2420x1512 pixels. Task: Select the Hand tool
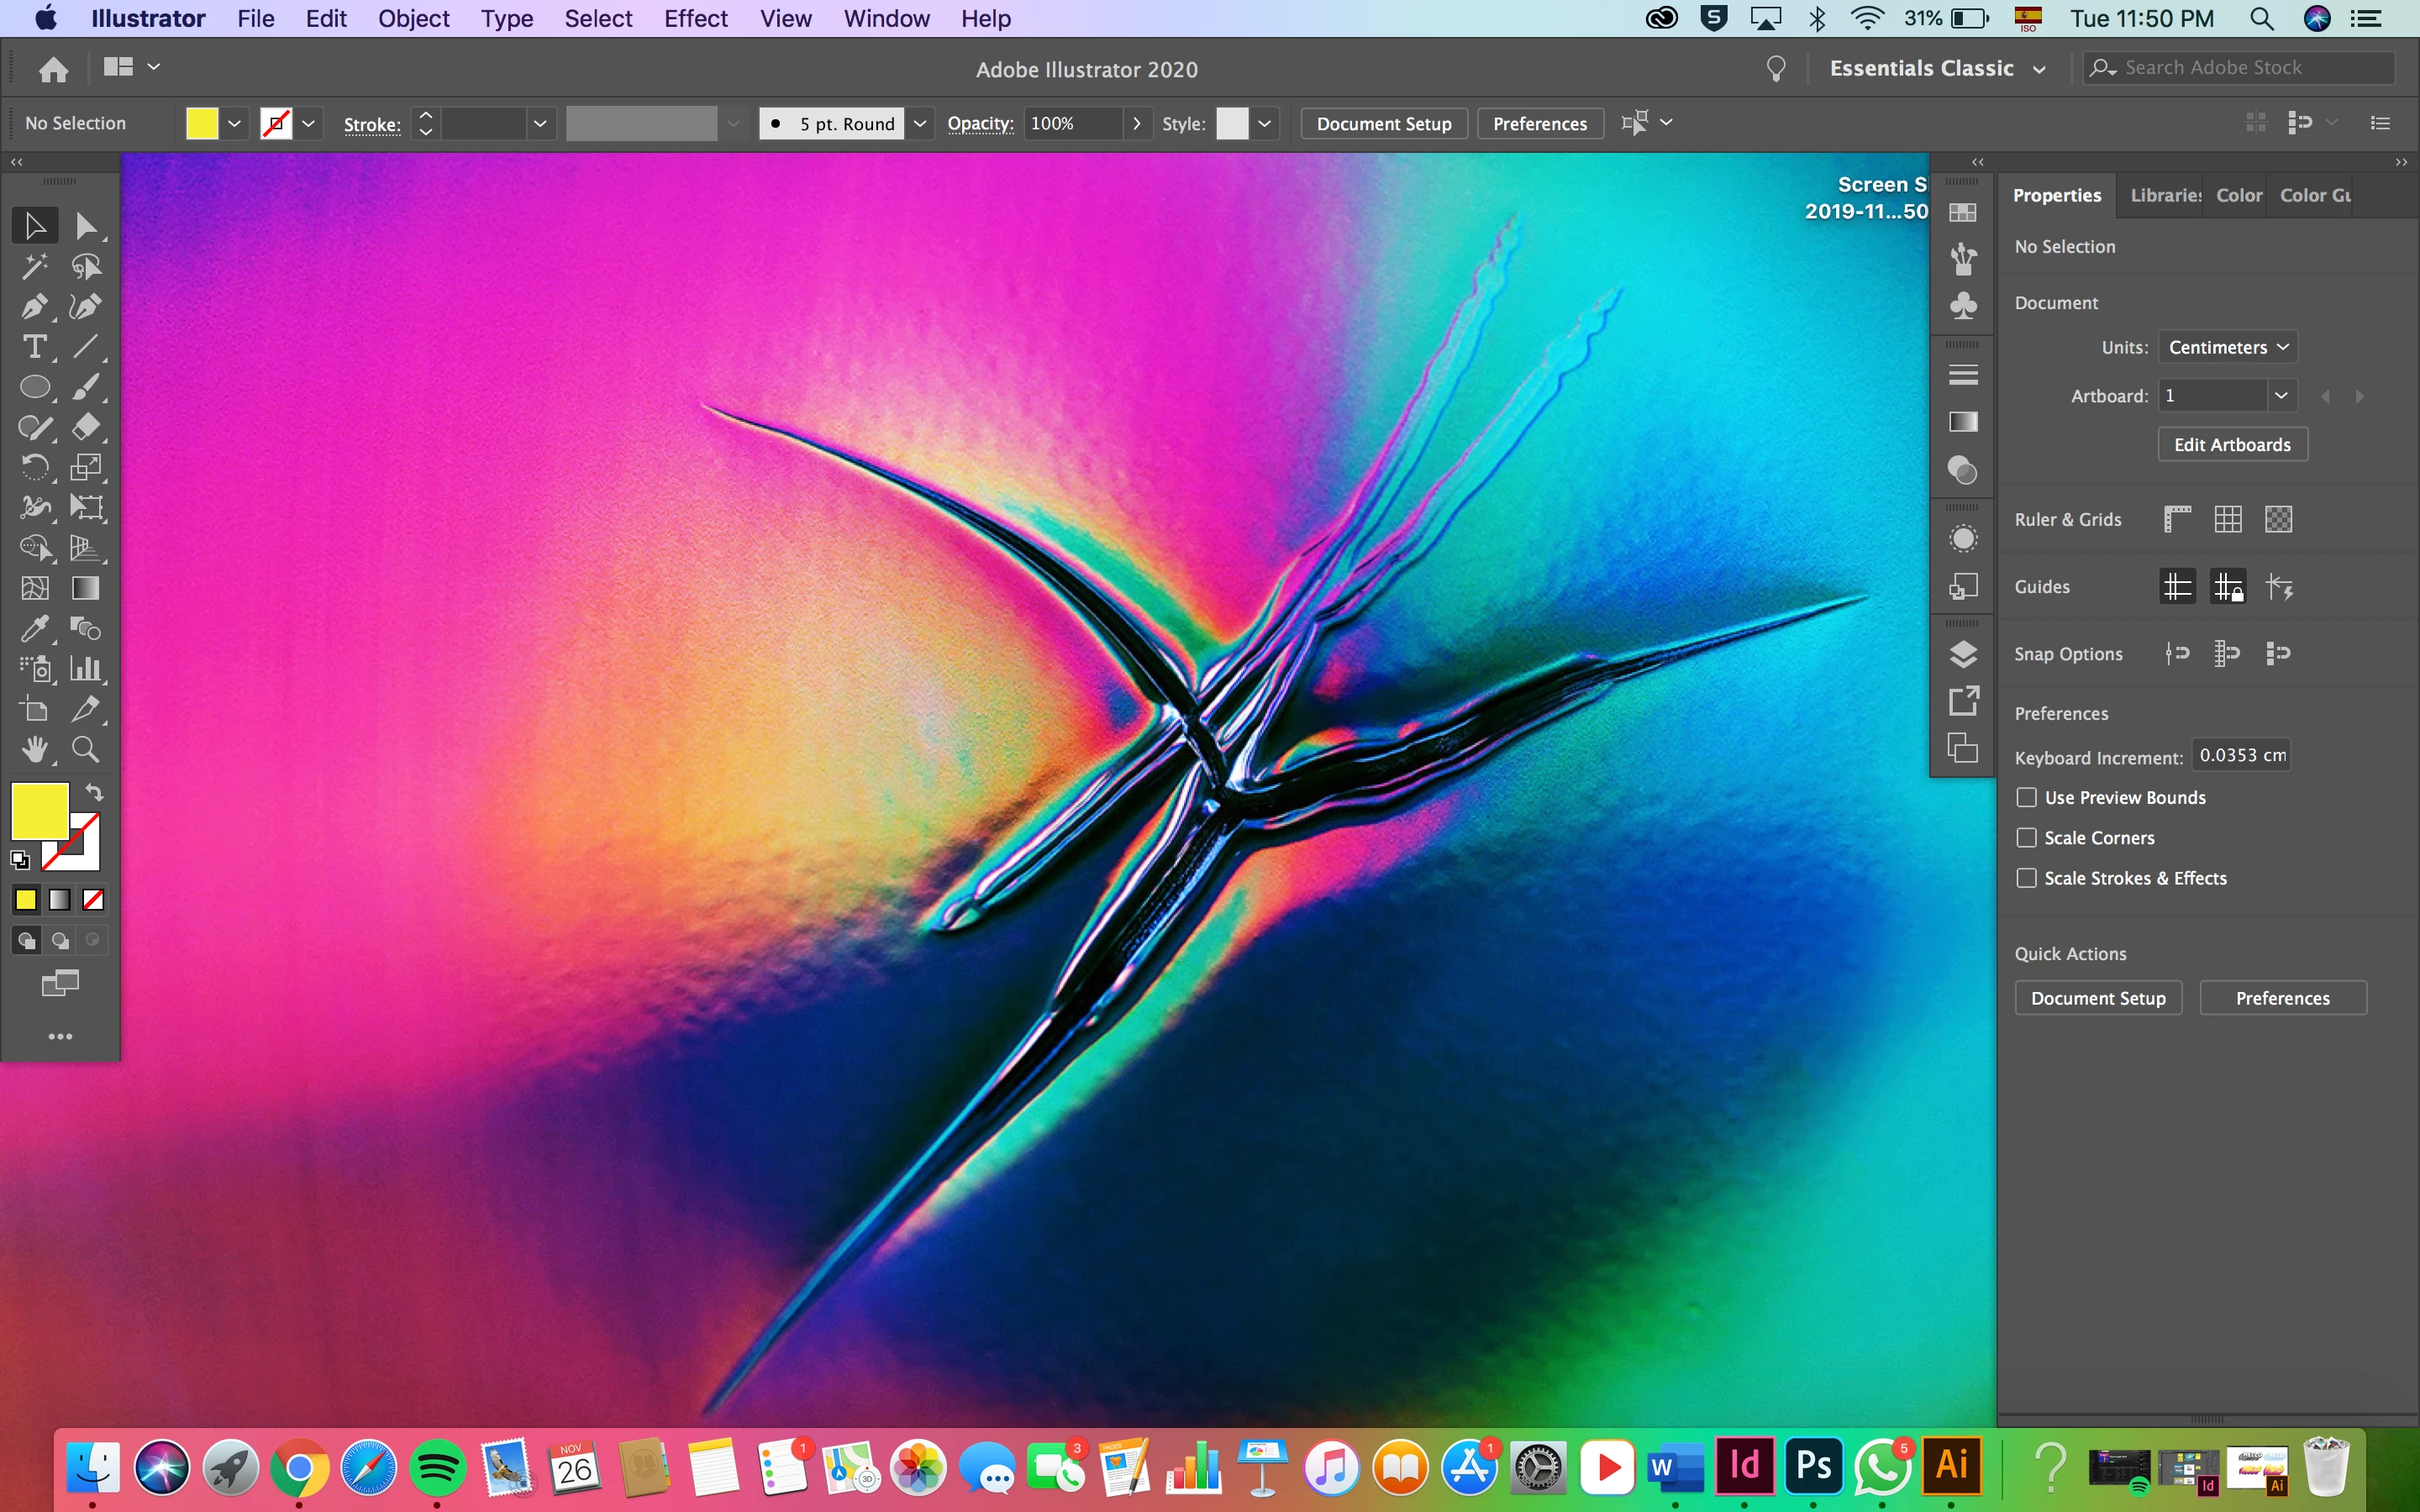pos(34,750)
